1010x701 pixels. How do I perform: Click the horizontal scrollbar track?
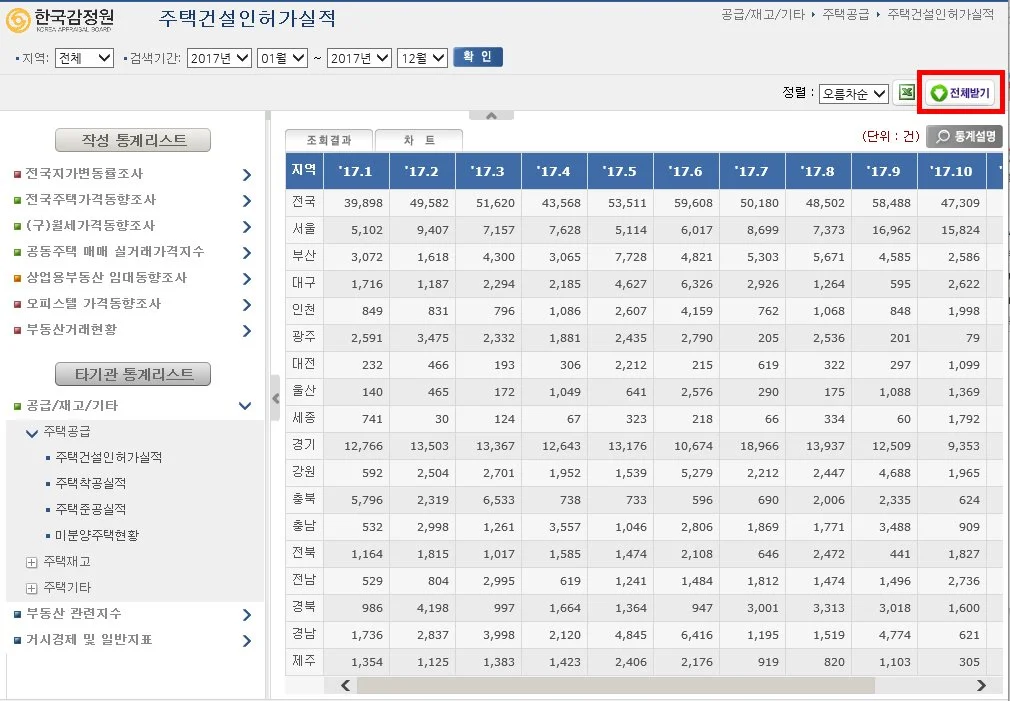[660, 686]
